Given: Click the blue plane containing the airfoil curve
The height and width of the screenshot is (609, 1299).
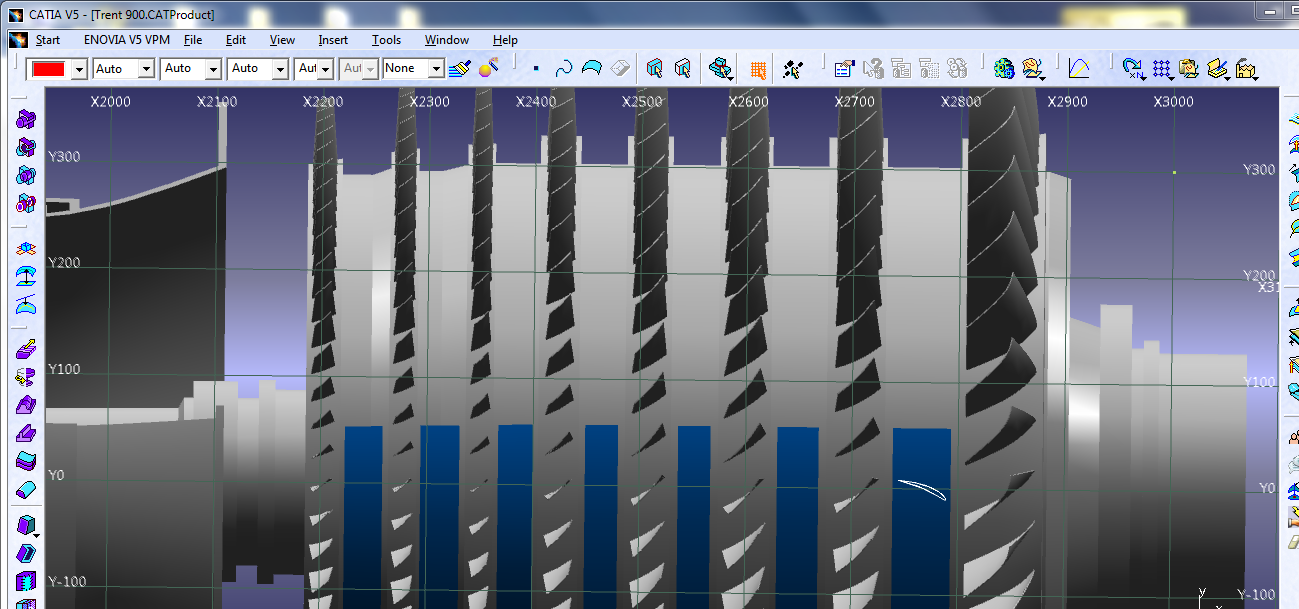Looking at the screenshot, I should pos(921,540).
